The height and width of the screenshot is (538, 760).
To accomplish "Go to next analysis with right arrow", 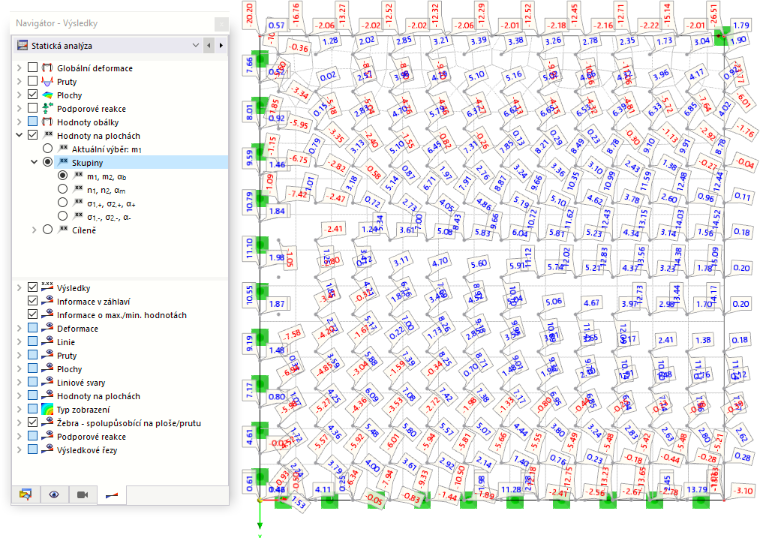I will (221, 45).
